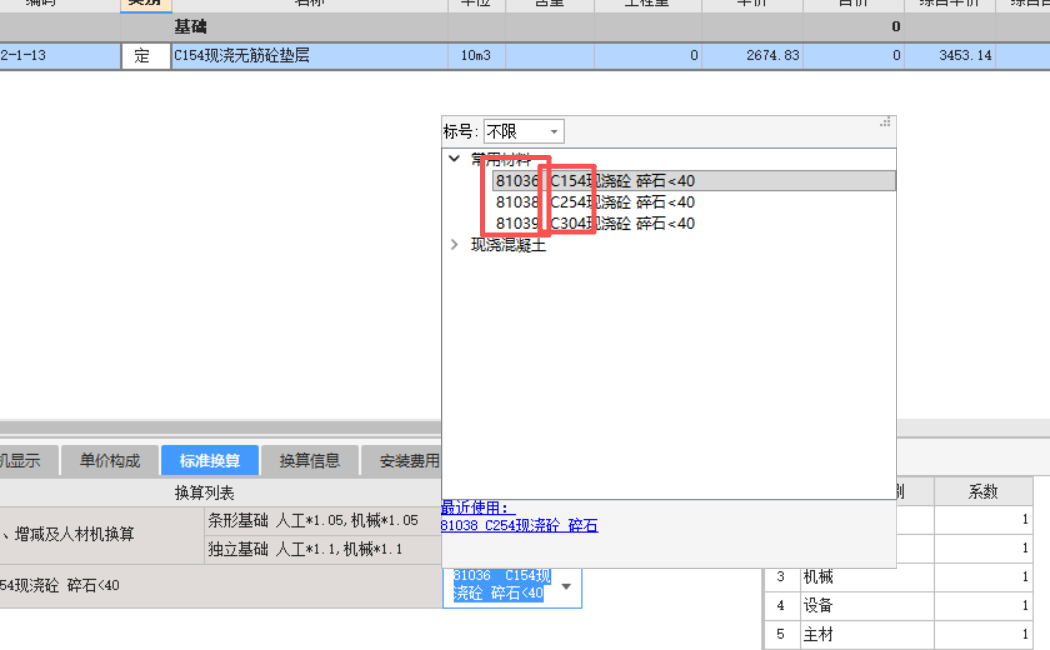Expand the 现浇混凝土 tree node
This screenshot has height=650, width=1050.
(455, 244)
